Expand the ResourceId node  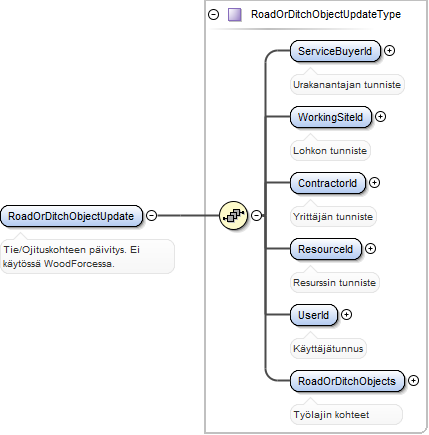[x=370, y=248]
